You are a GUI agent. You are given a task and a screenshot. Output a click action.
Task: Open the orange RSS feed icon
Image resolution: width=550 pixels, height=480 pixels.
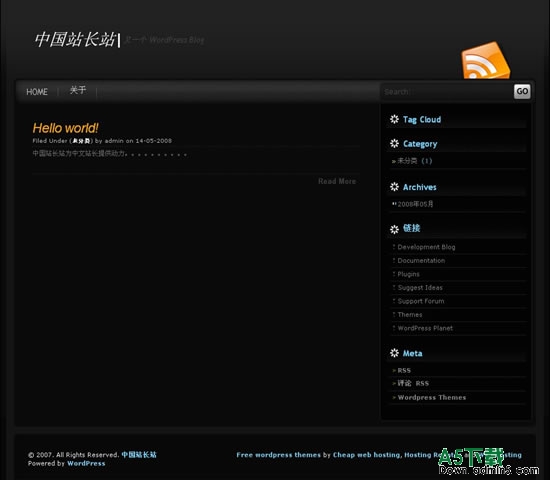coord(486,60)
